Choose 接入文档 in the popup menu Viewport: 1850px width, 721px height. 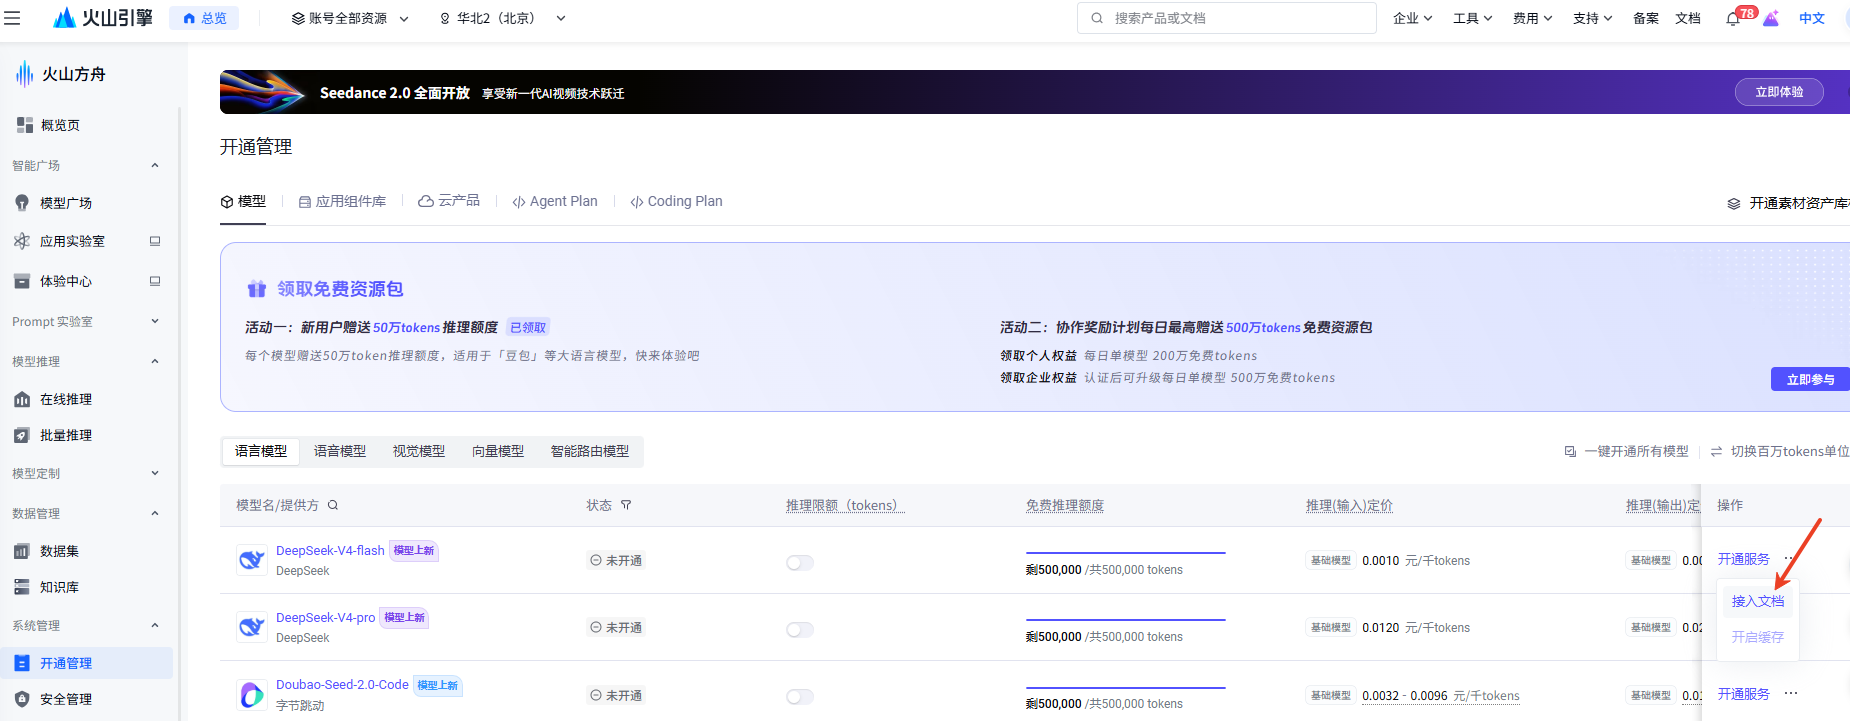click(x=1758, y=601)
